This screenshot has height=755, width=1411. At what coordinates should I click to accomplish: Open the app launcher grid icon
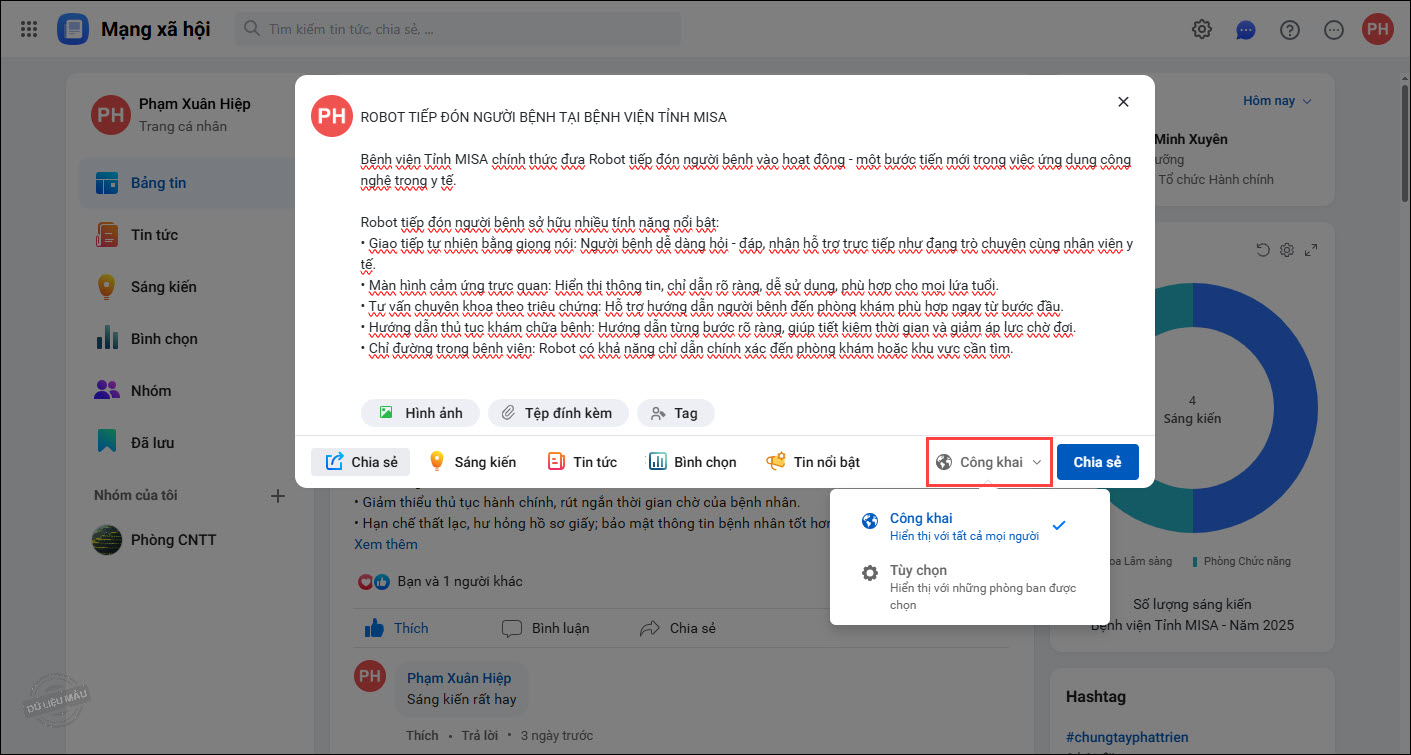tap(29, 29)
